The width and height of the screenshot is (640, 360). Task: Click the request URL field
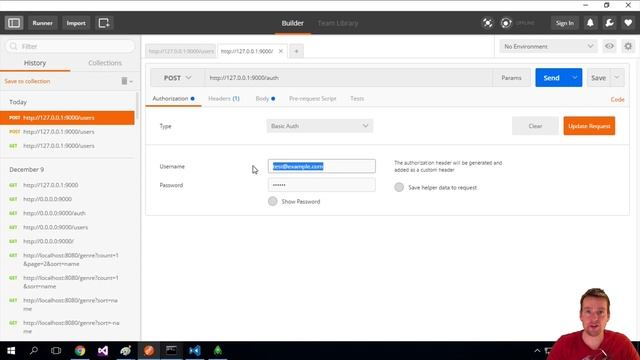[348, 78]
